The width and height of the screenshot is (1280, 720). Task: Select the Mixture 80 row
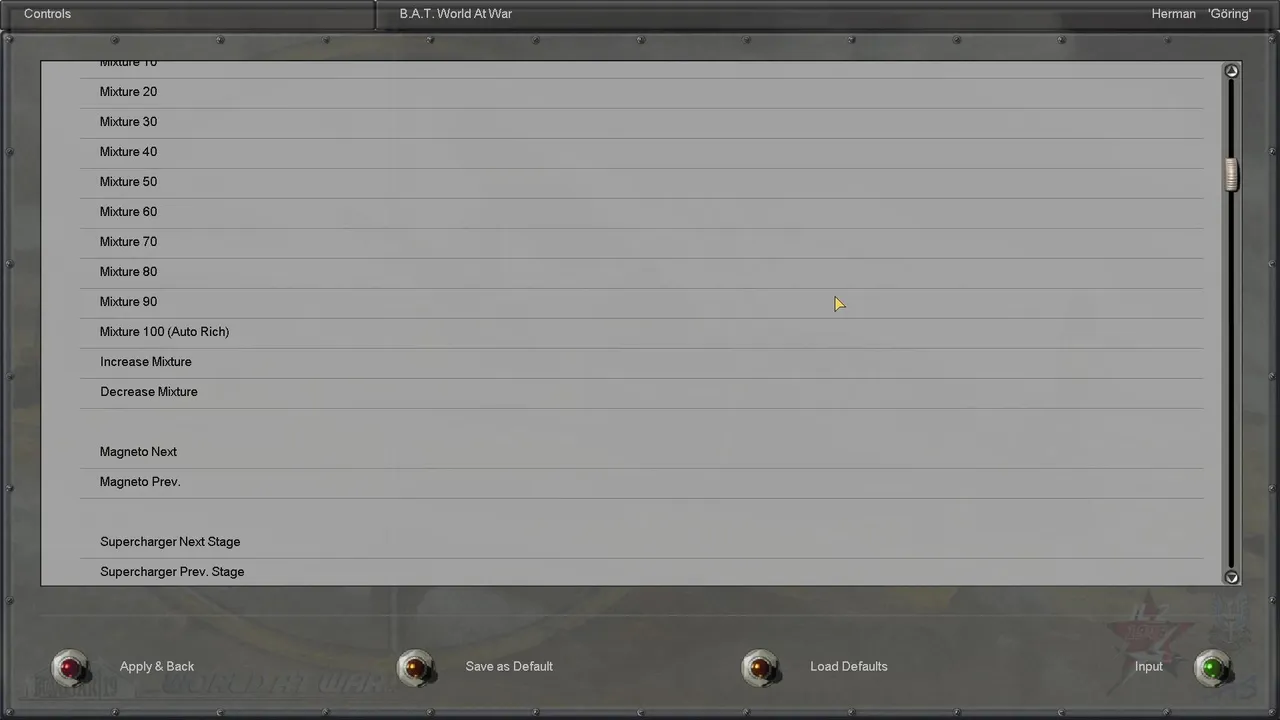(x=642, y=272)
